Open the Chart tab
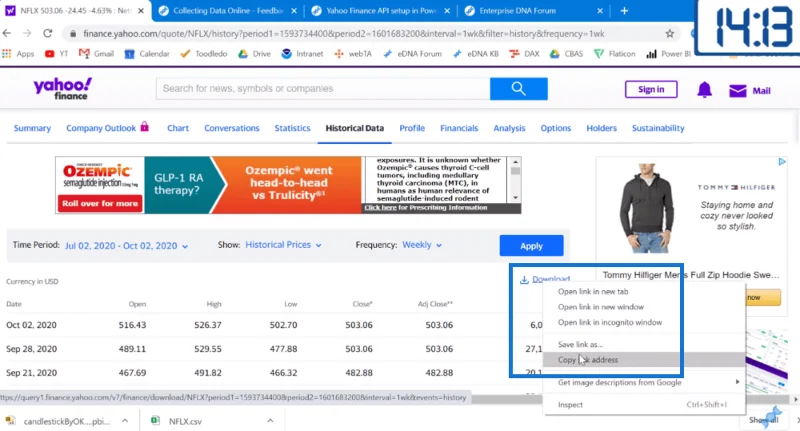This screenshot has height=431, width=800. 178,128
